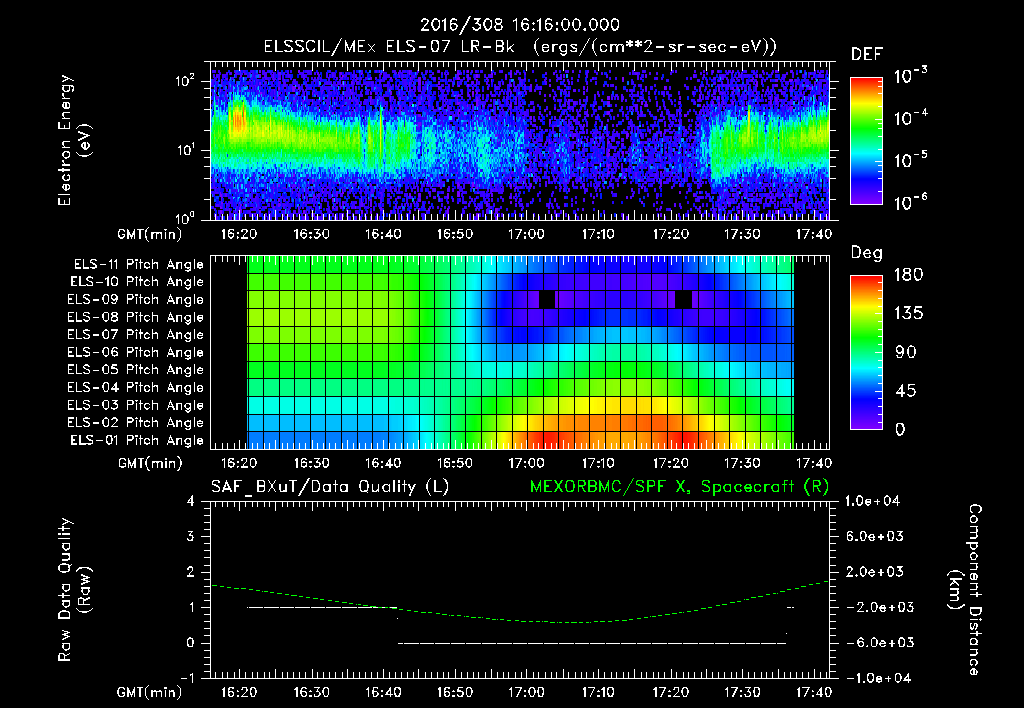Click the green 'MEXORBMC/SPF X, Spacecraft (R)' title

tap(679, 487)
